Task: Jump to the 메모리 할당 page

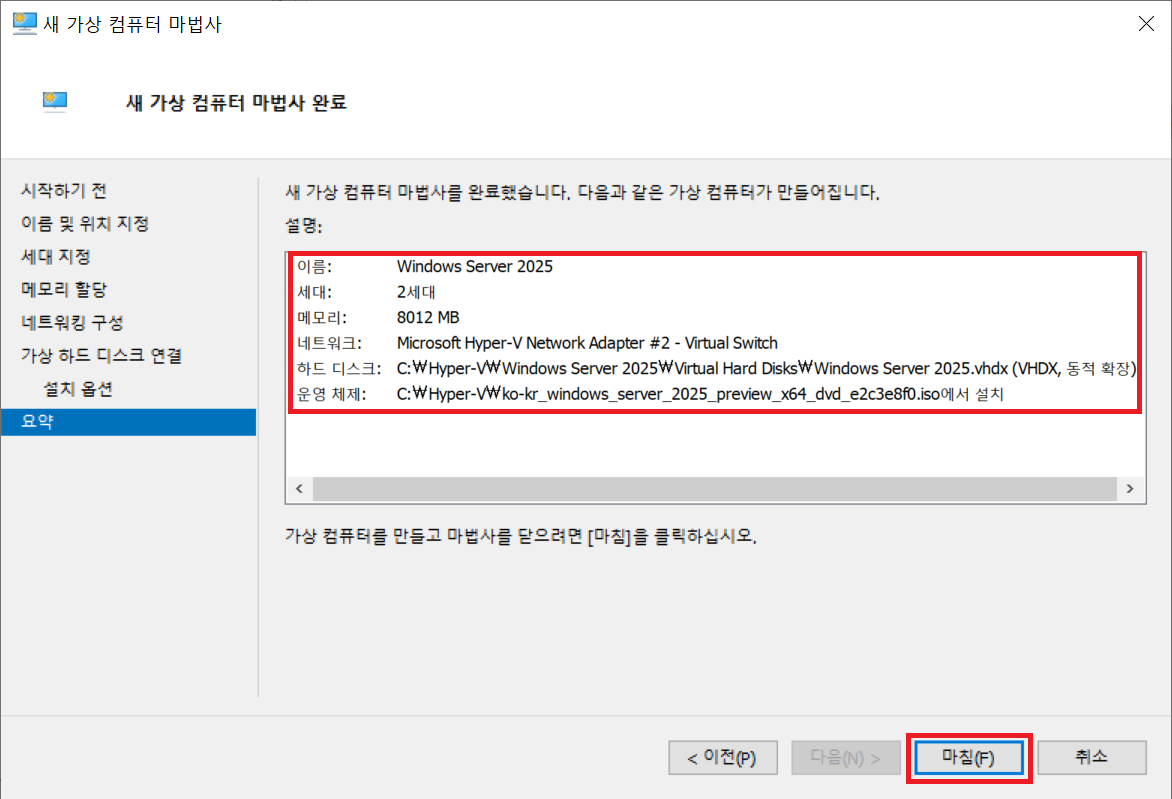Action: 64,289
